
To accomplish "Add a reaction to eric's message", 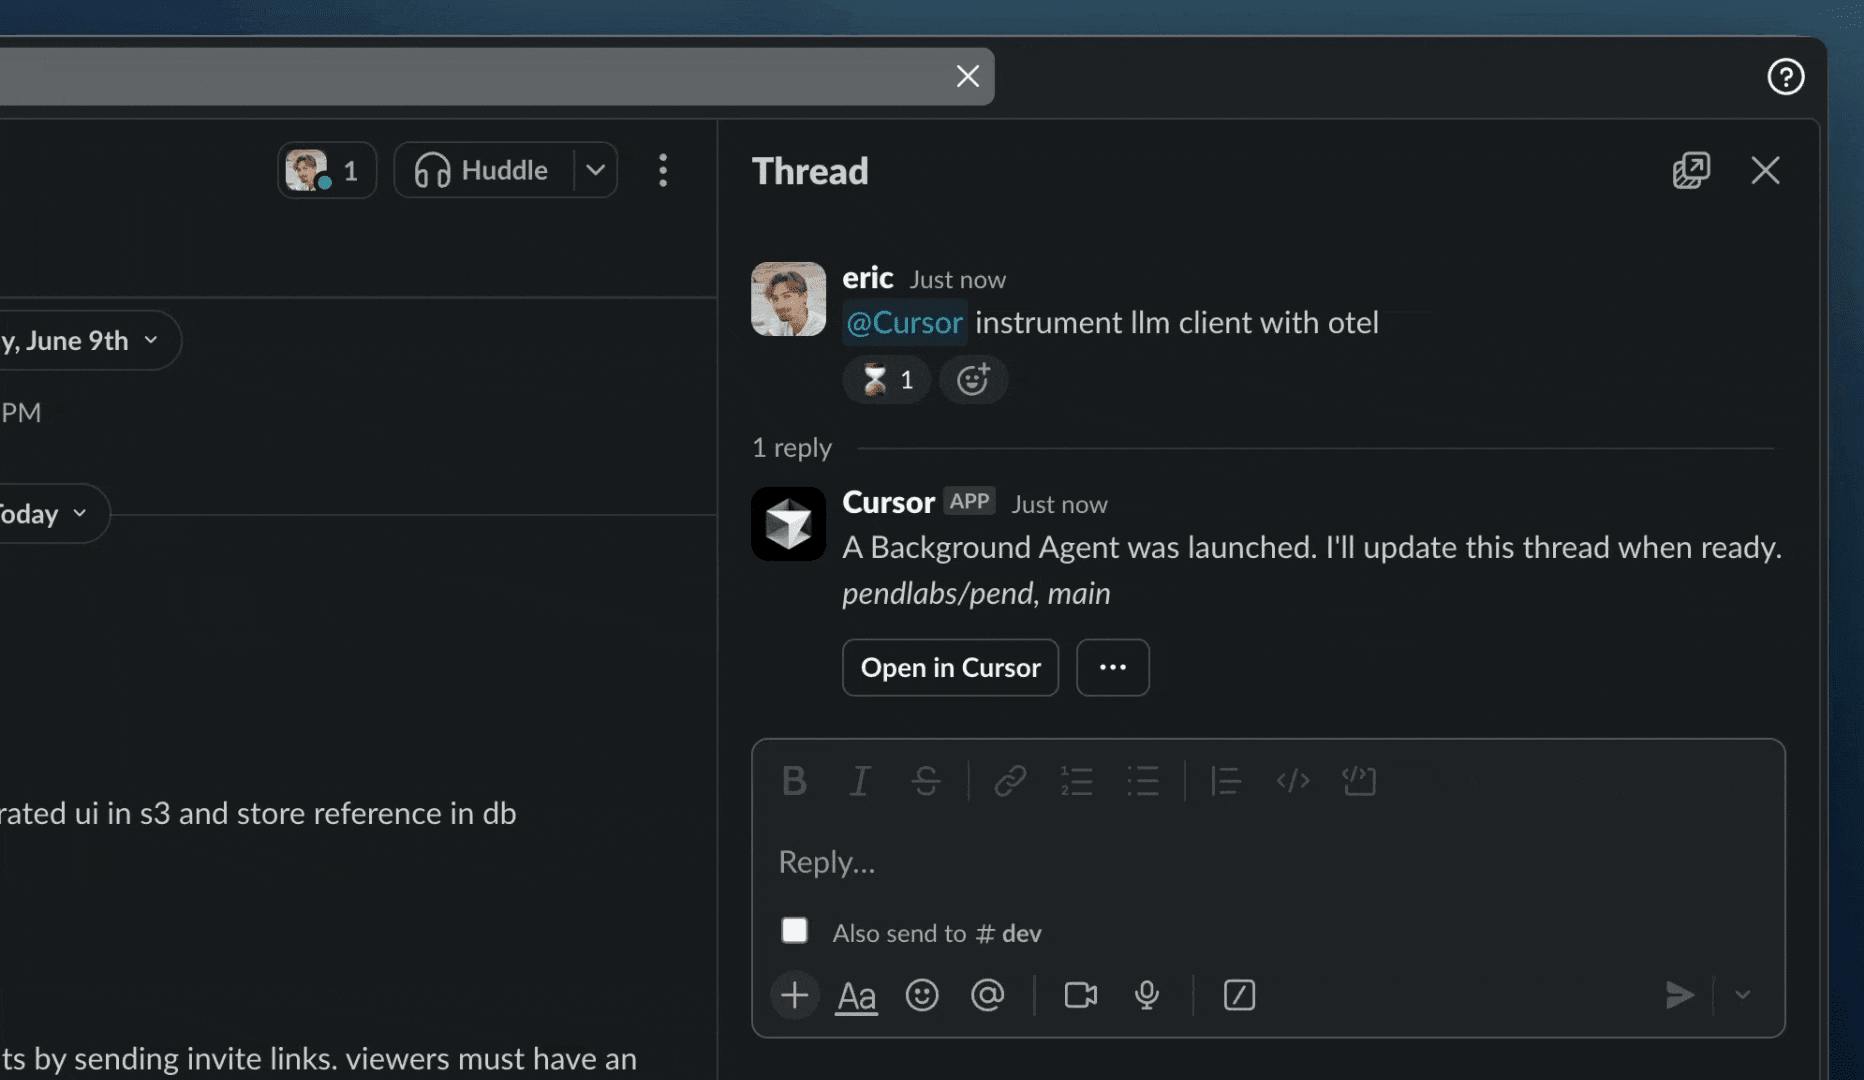I will coord(973,380).
